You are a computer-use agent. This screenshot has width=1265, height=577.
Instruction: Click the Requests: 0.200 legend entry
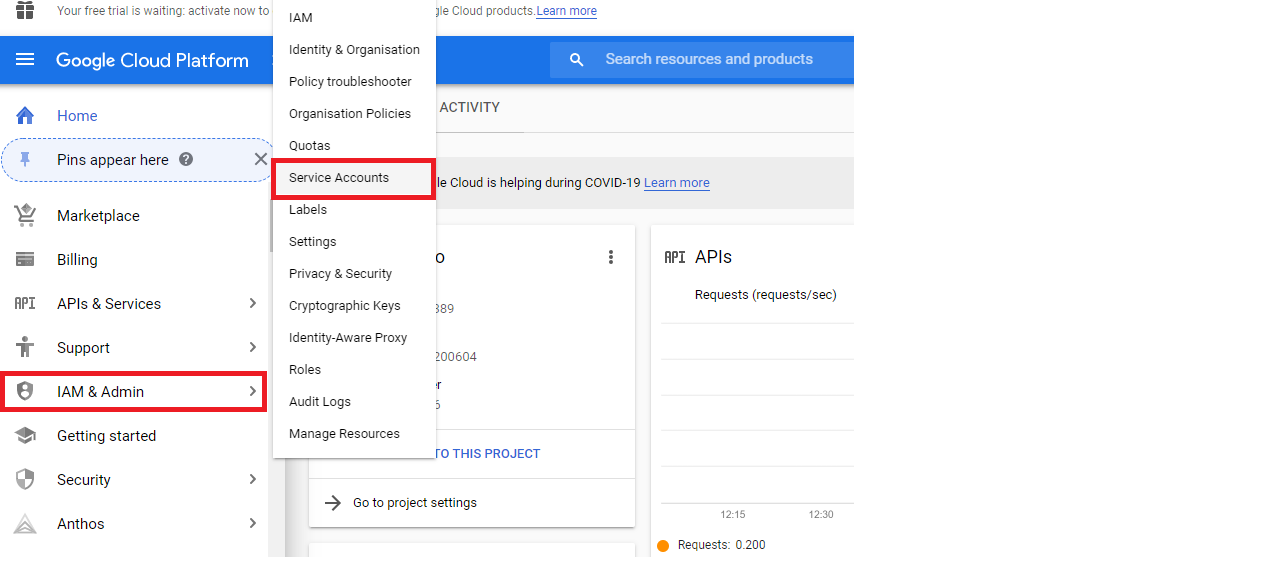coord(712,545)
